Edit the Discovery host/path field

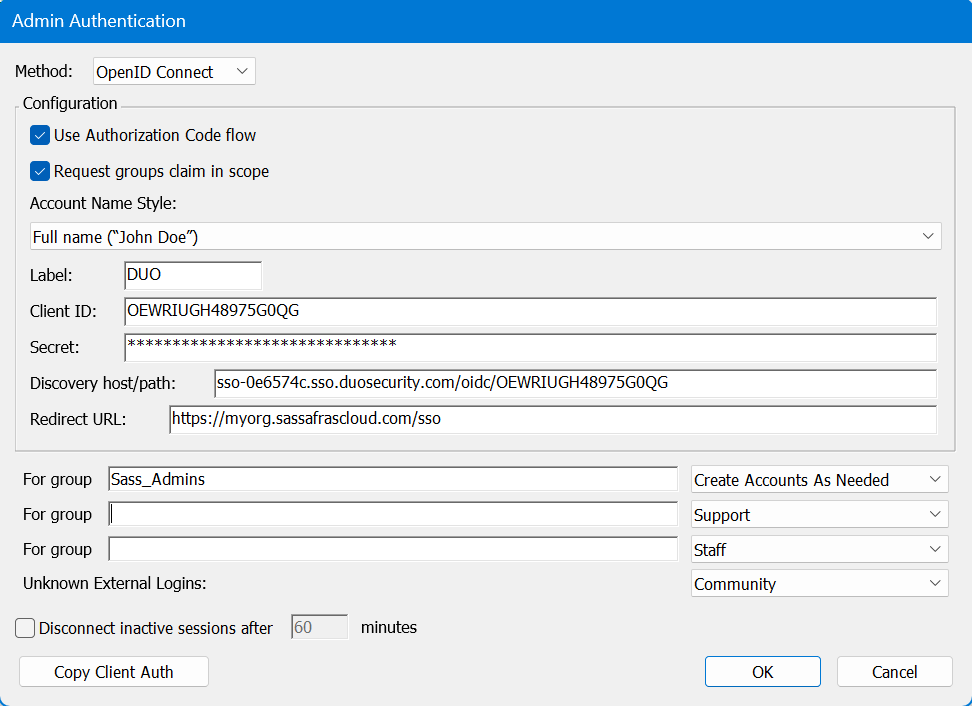click(574, 383)
